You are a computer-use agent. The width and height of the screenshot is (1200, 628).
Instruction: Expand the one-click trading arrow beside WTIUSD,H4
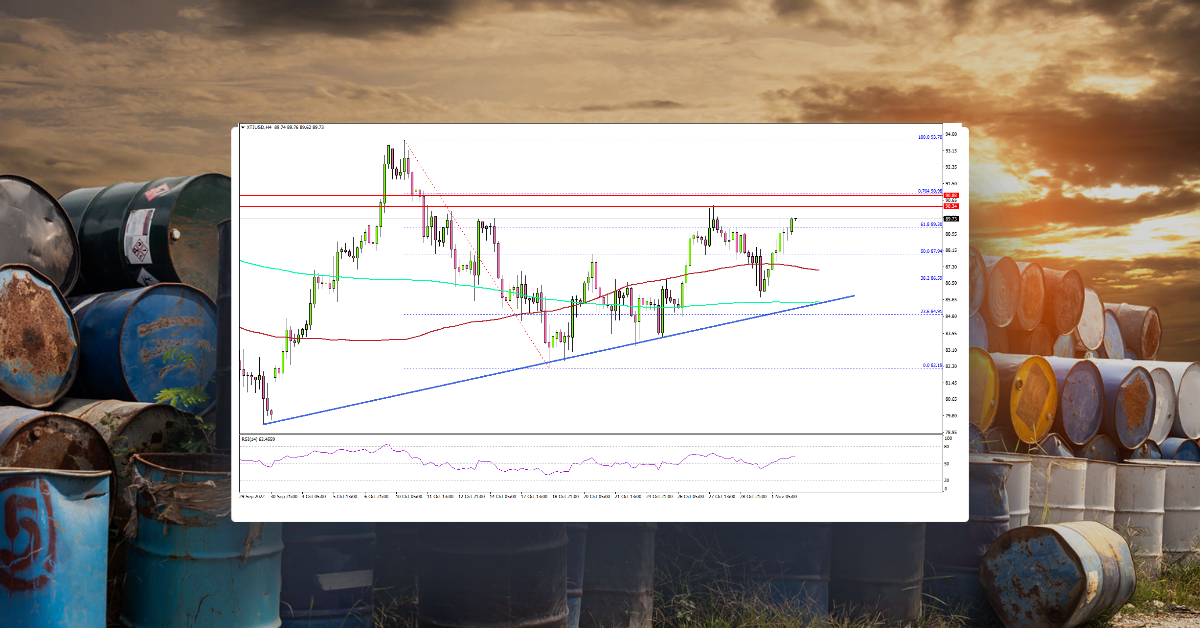[243, 129]
